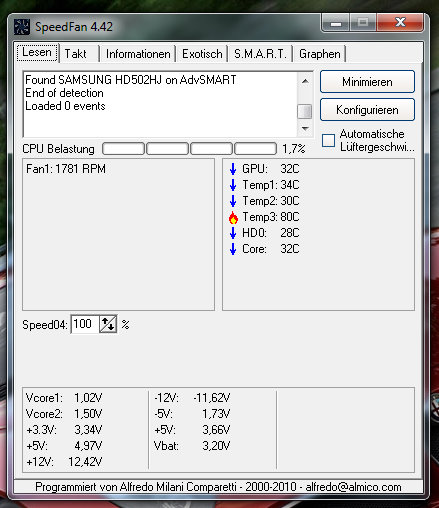Screen dimensions: 439x508
Task: Click the -12V -11,62V reading
Action: pyautogui.click(x=192, y=398)
